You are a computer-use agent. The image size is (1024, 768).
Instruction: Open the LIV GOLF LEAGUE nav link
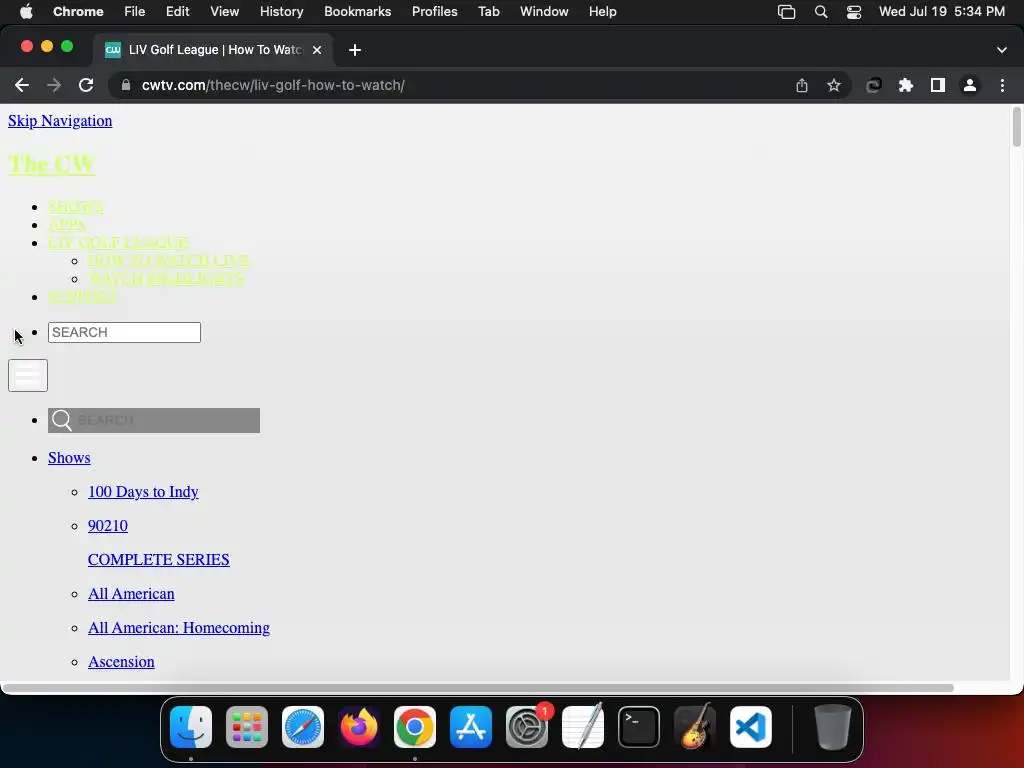(x=118, y=243)
